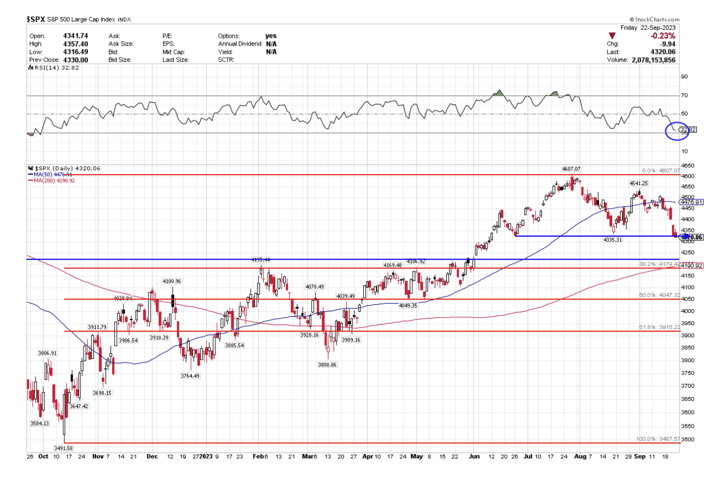720x481 pixels.
Task: Click the 4000 price axis label
Action: click(687, 311)
